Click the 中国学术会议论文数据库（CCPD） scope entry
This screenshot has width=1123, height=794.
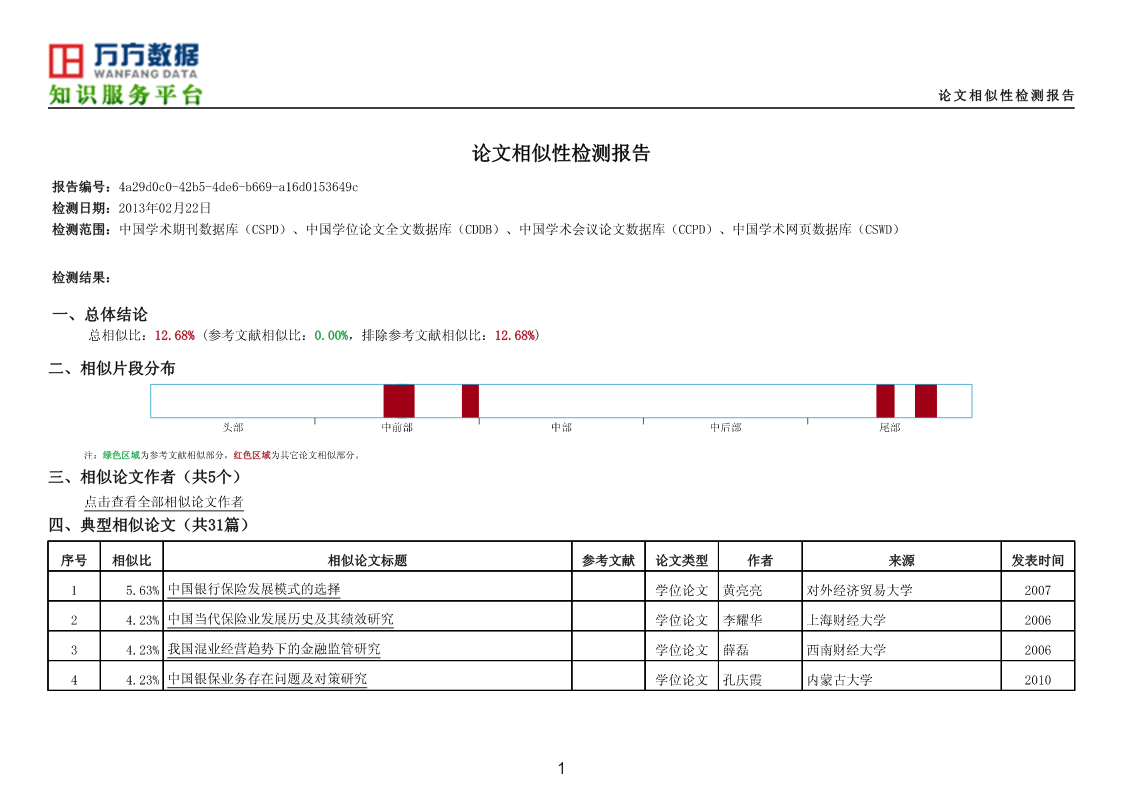(617, 230)
